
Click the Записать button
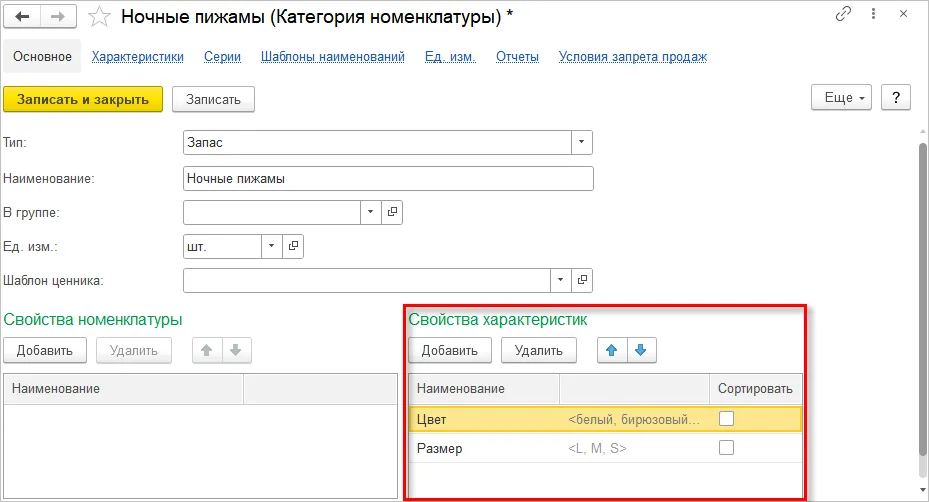213,100
